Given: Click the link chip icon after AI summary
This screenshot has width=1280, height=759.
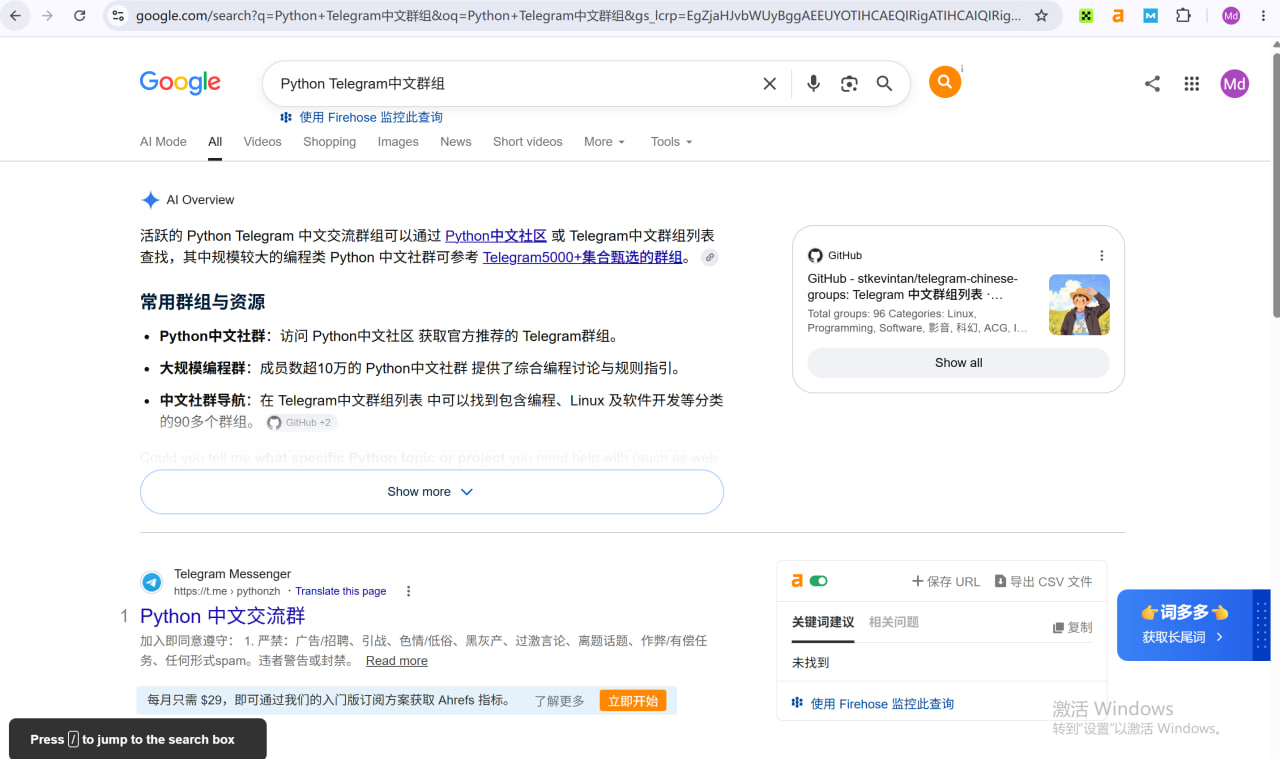Looking at the screenshot, I should coord(709,258).
